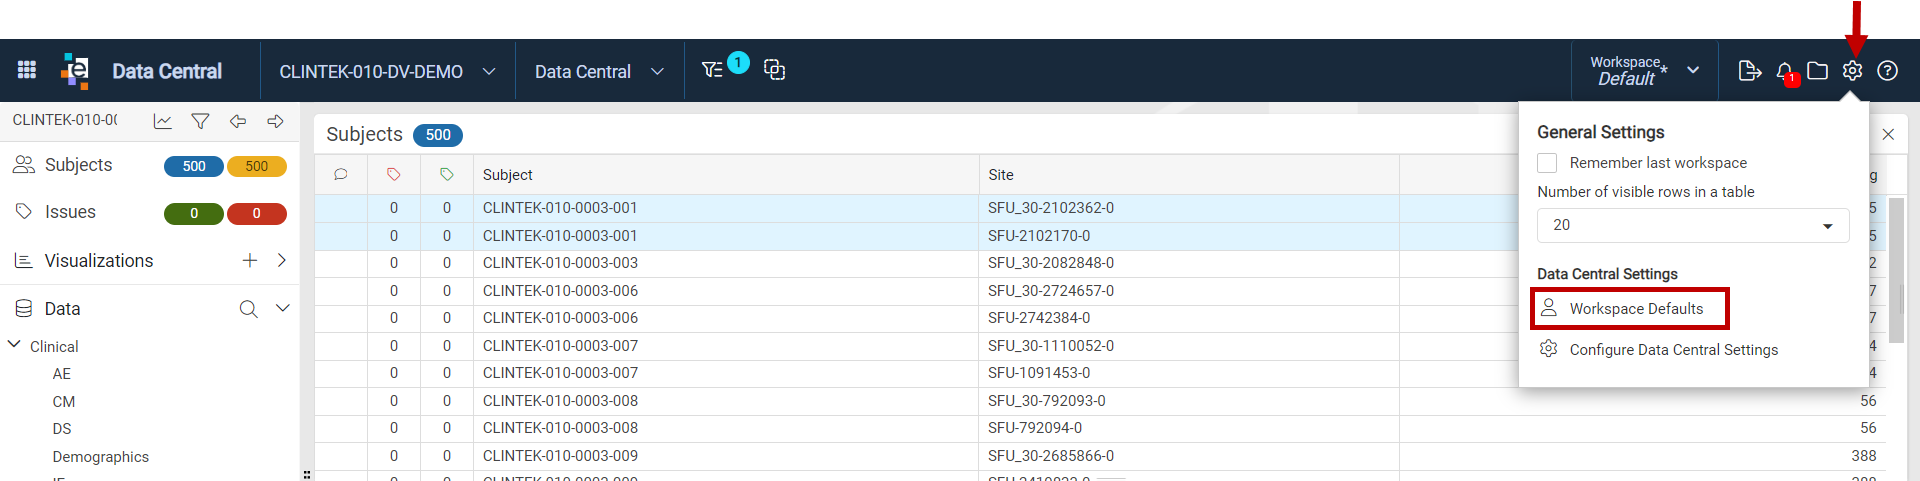The width and height of the screenshot is (1920, 481).
Task: Add a visualization with the plus icon
Action: pos(250,260)
